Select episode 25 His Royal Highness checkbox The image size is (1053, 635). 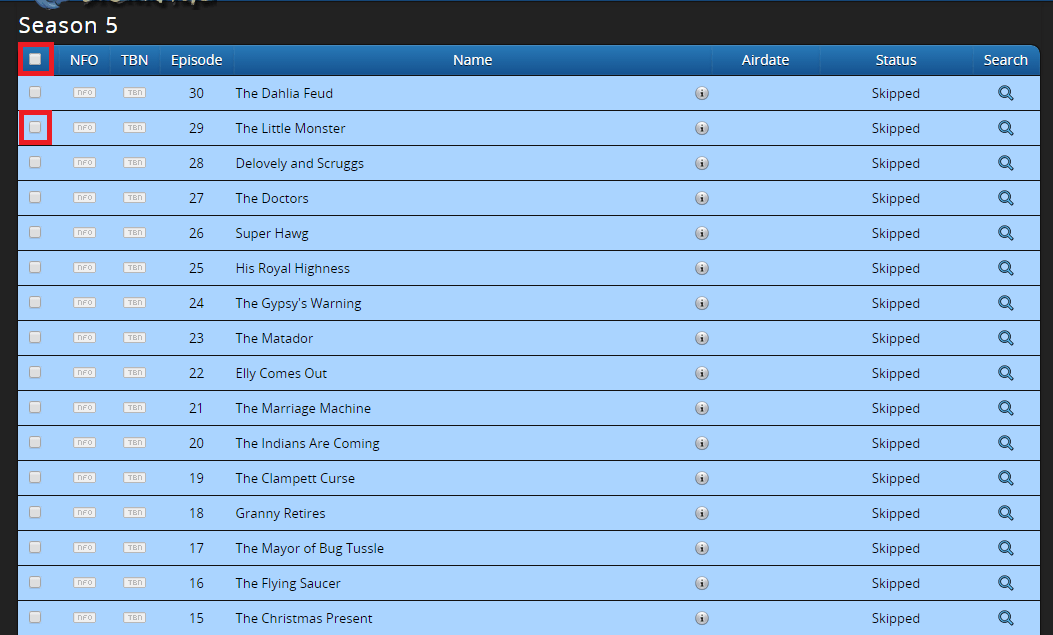click(x=35, y=268)
